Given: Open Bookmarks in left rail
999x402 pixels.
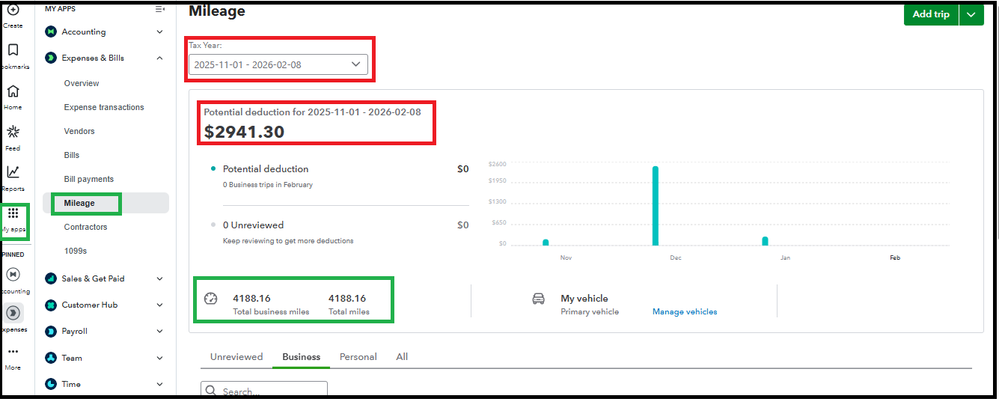Looking at the screenshot, I should pyautogui.click(x=13, y=50).
